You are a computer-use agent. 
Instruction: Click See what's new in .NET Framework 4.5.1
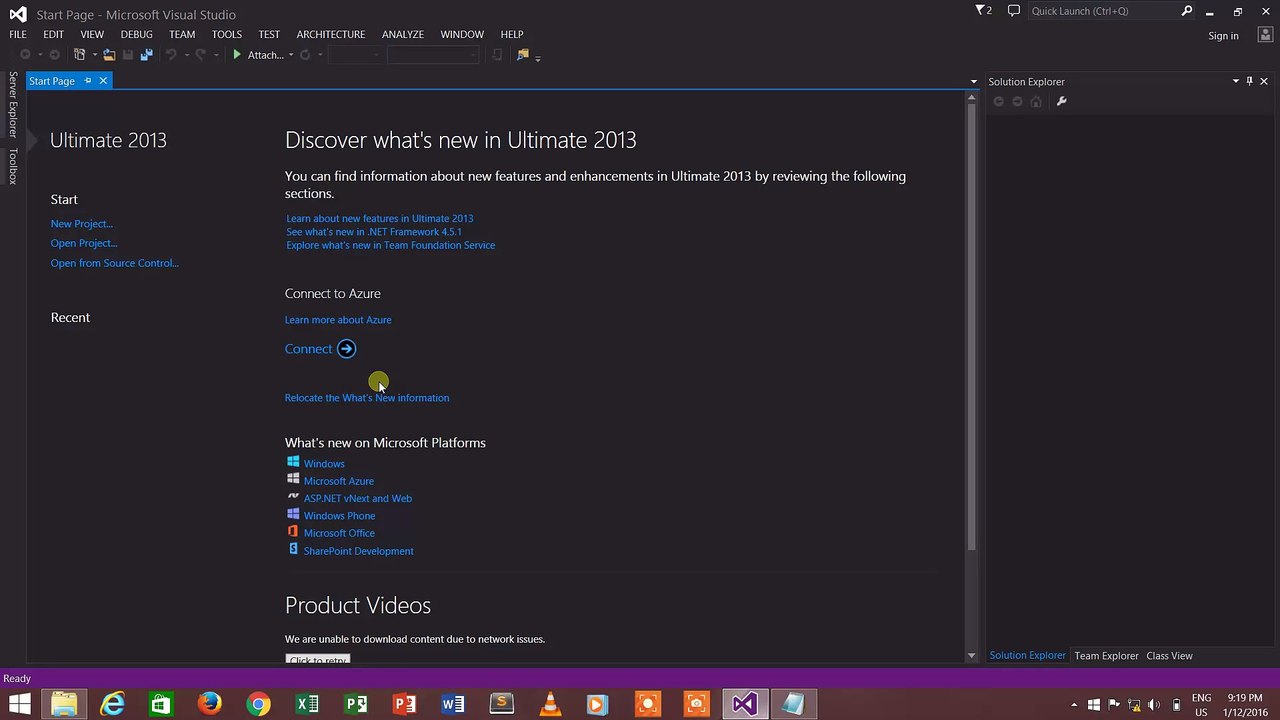(374, 232)
